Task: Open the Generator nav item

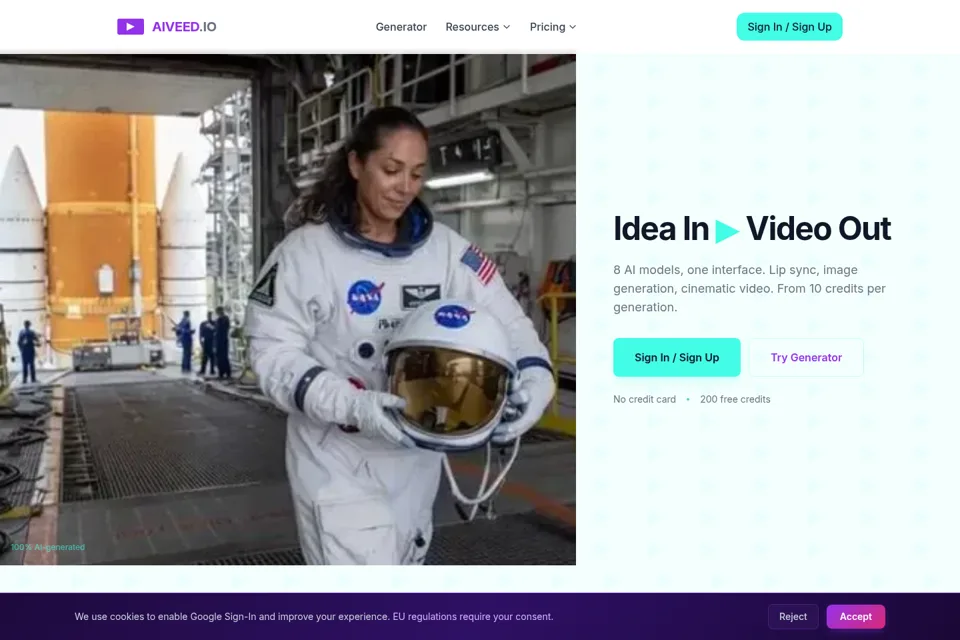Action: [401, 27]
